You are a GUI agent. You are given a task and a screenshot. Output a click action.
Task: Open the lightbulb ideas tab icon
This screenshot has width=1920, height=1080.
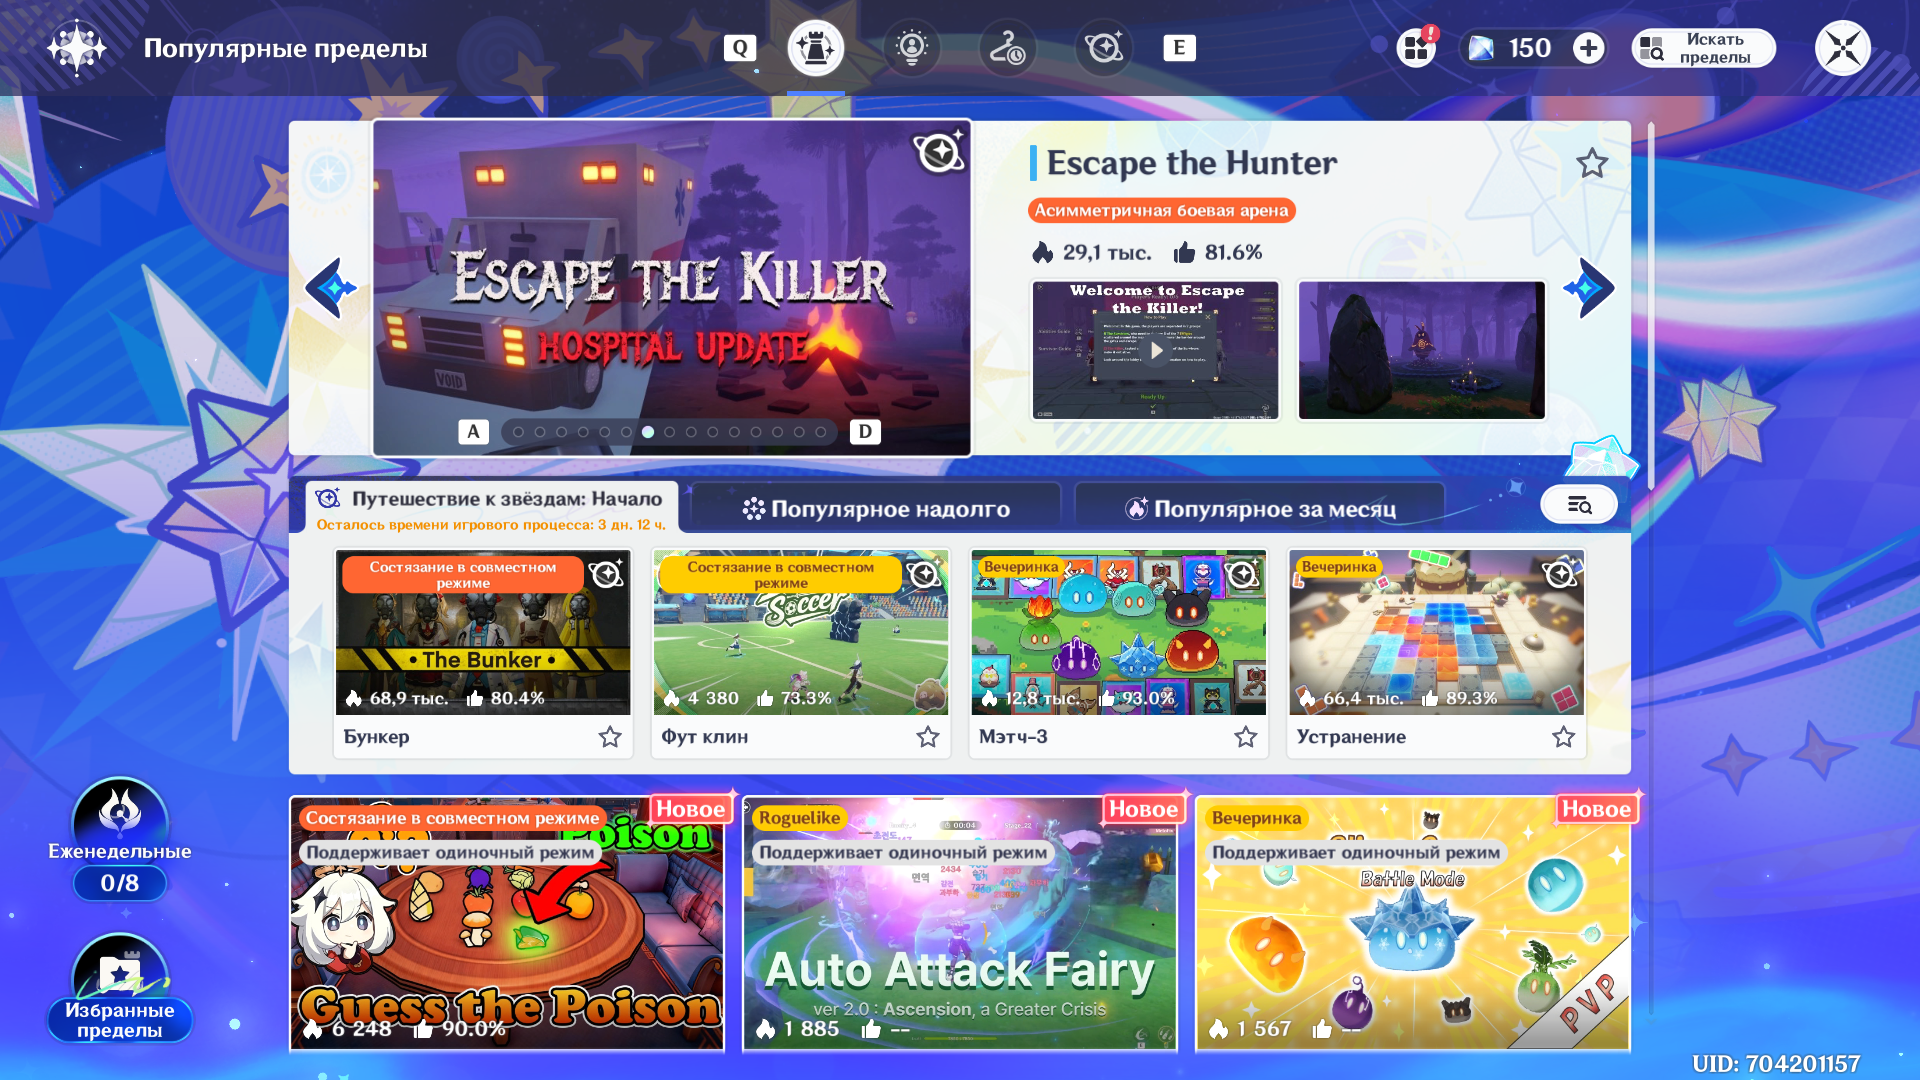[911, 48]
